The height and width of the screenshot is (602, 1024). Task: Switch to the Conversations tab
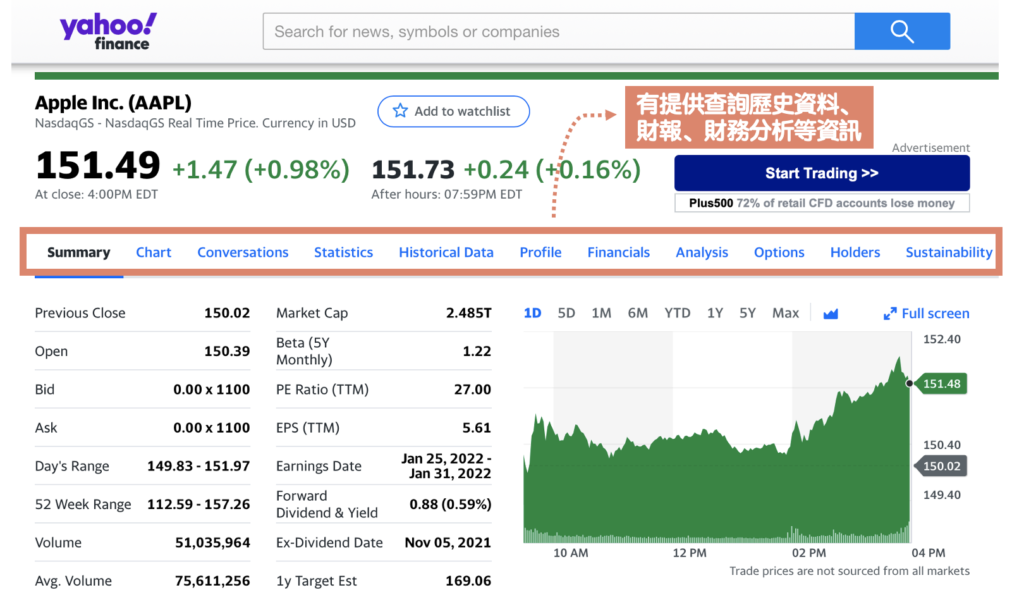click(243, 253)
